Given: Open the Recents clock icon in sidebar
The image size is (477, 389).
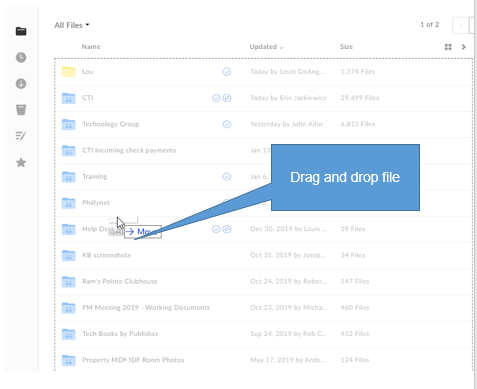Looking at the screenshot, I should tap(21, 57).
